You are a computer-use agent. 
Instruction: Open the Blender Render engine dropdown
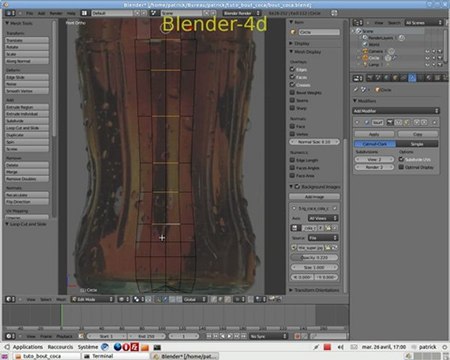tap(242, 13)
